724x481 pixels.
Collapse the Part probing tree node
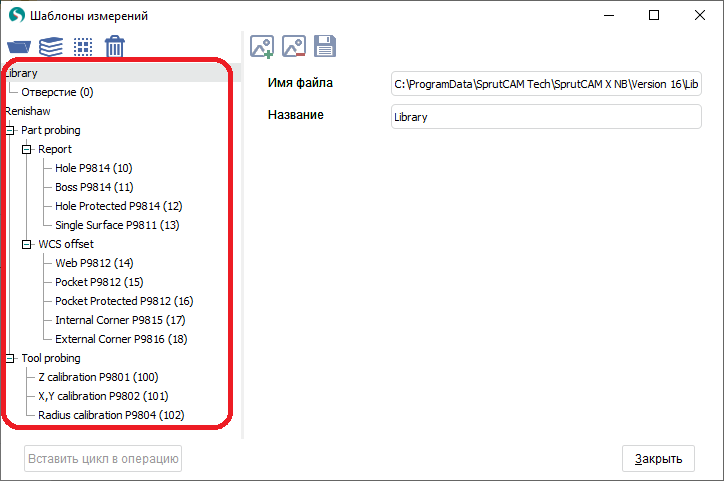(x=10, y=130)
